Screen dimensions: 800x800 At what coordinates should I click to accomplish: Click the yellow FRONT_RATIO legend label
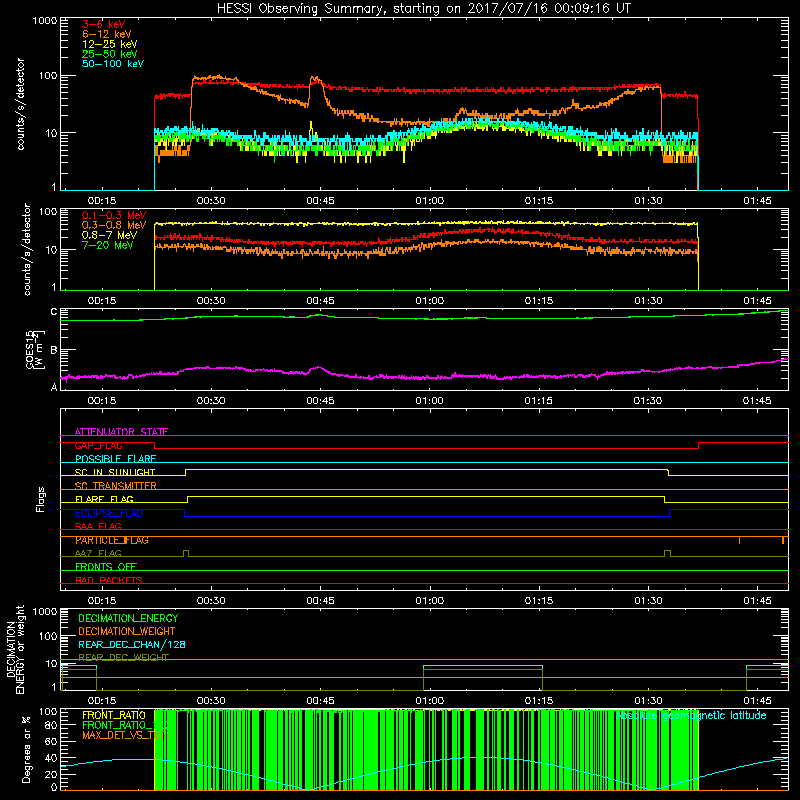pos(114,715)
